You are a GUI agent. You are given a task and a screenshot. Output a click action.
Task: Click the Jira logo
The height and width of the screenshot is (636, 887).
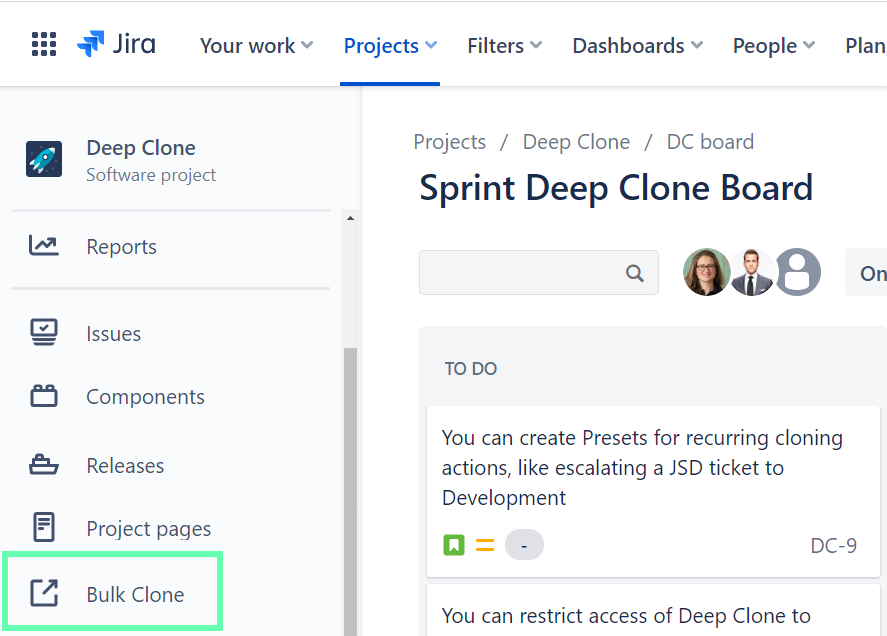(x=115, y=43)
